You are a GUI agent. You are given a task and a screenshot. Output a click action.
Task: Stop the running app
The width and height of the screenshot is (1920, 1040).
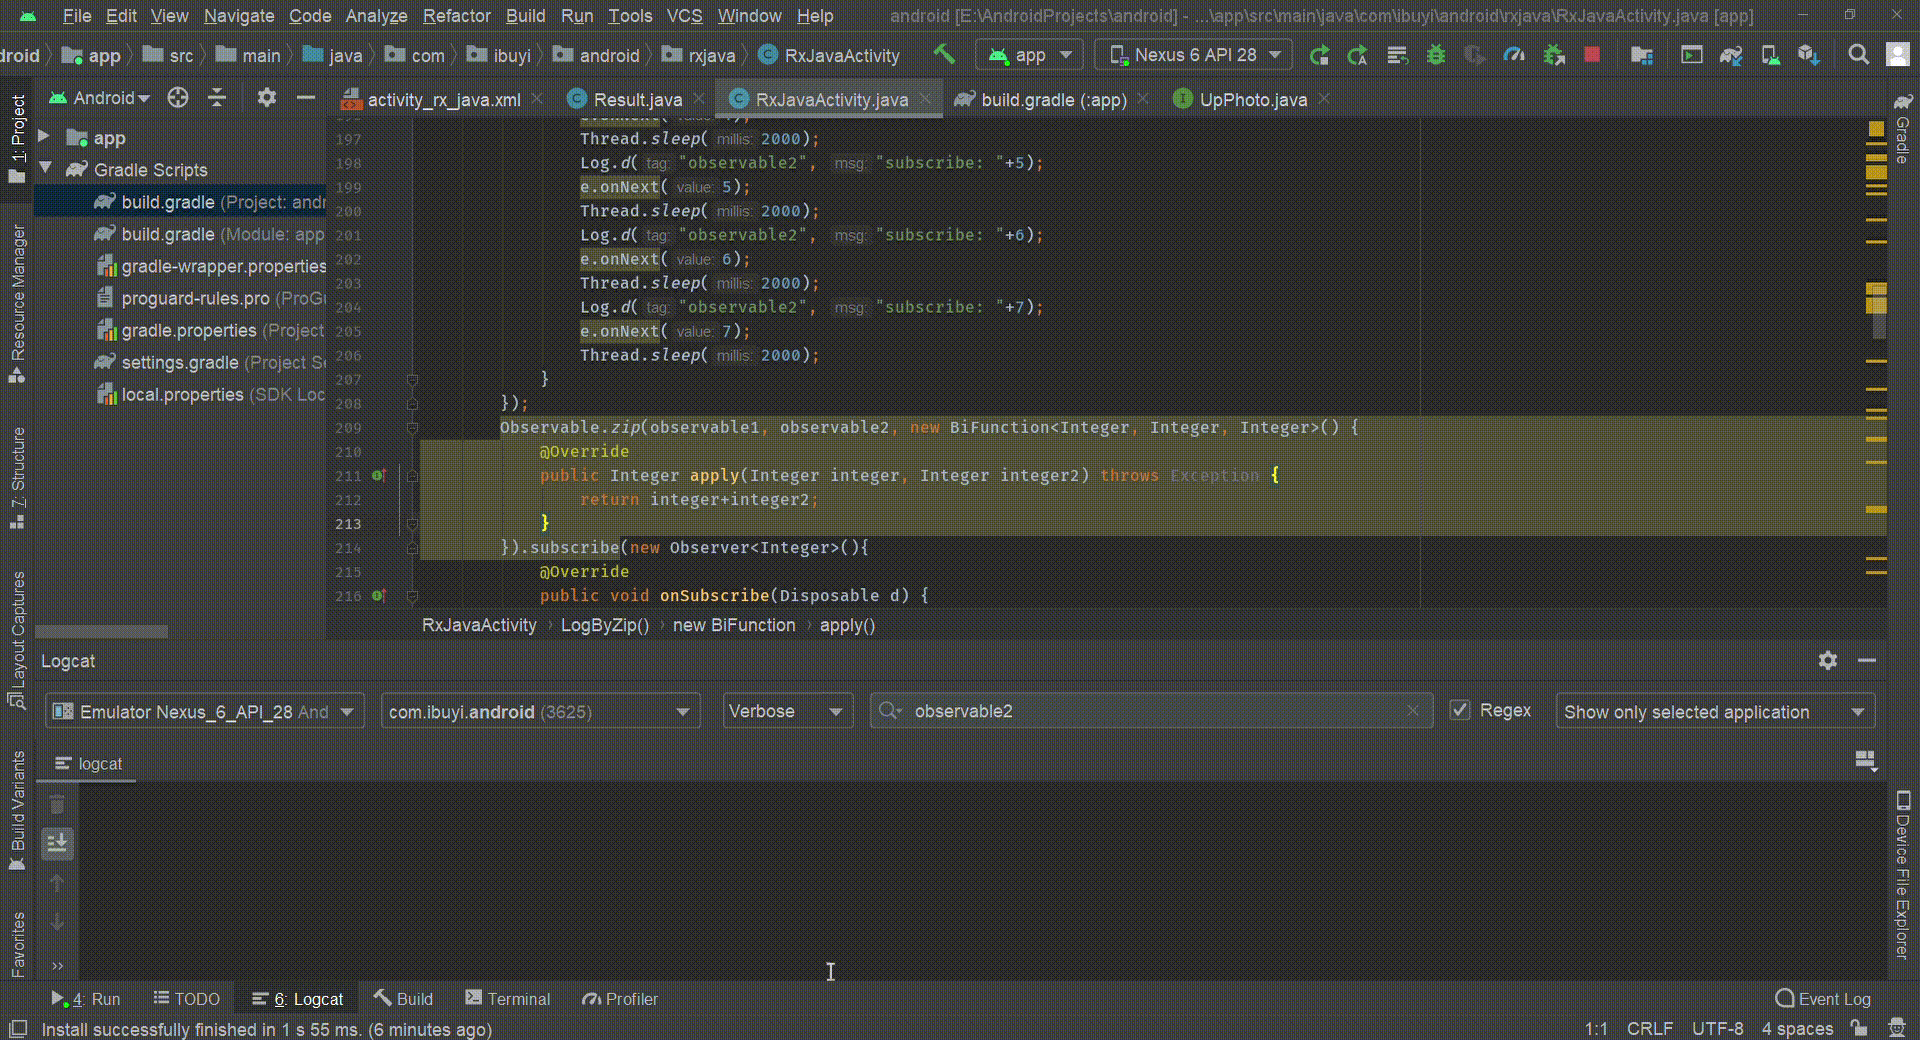click(1592, 55)
